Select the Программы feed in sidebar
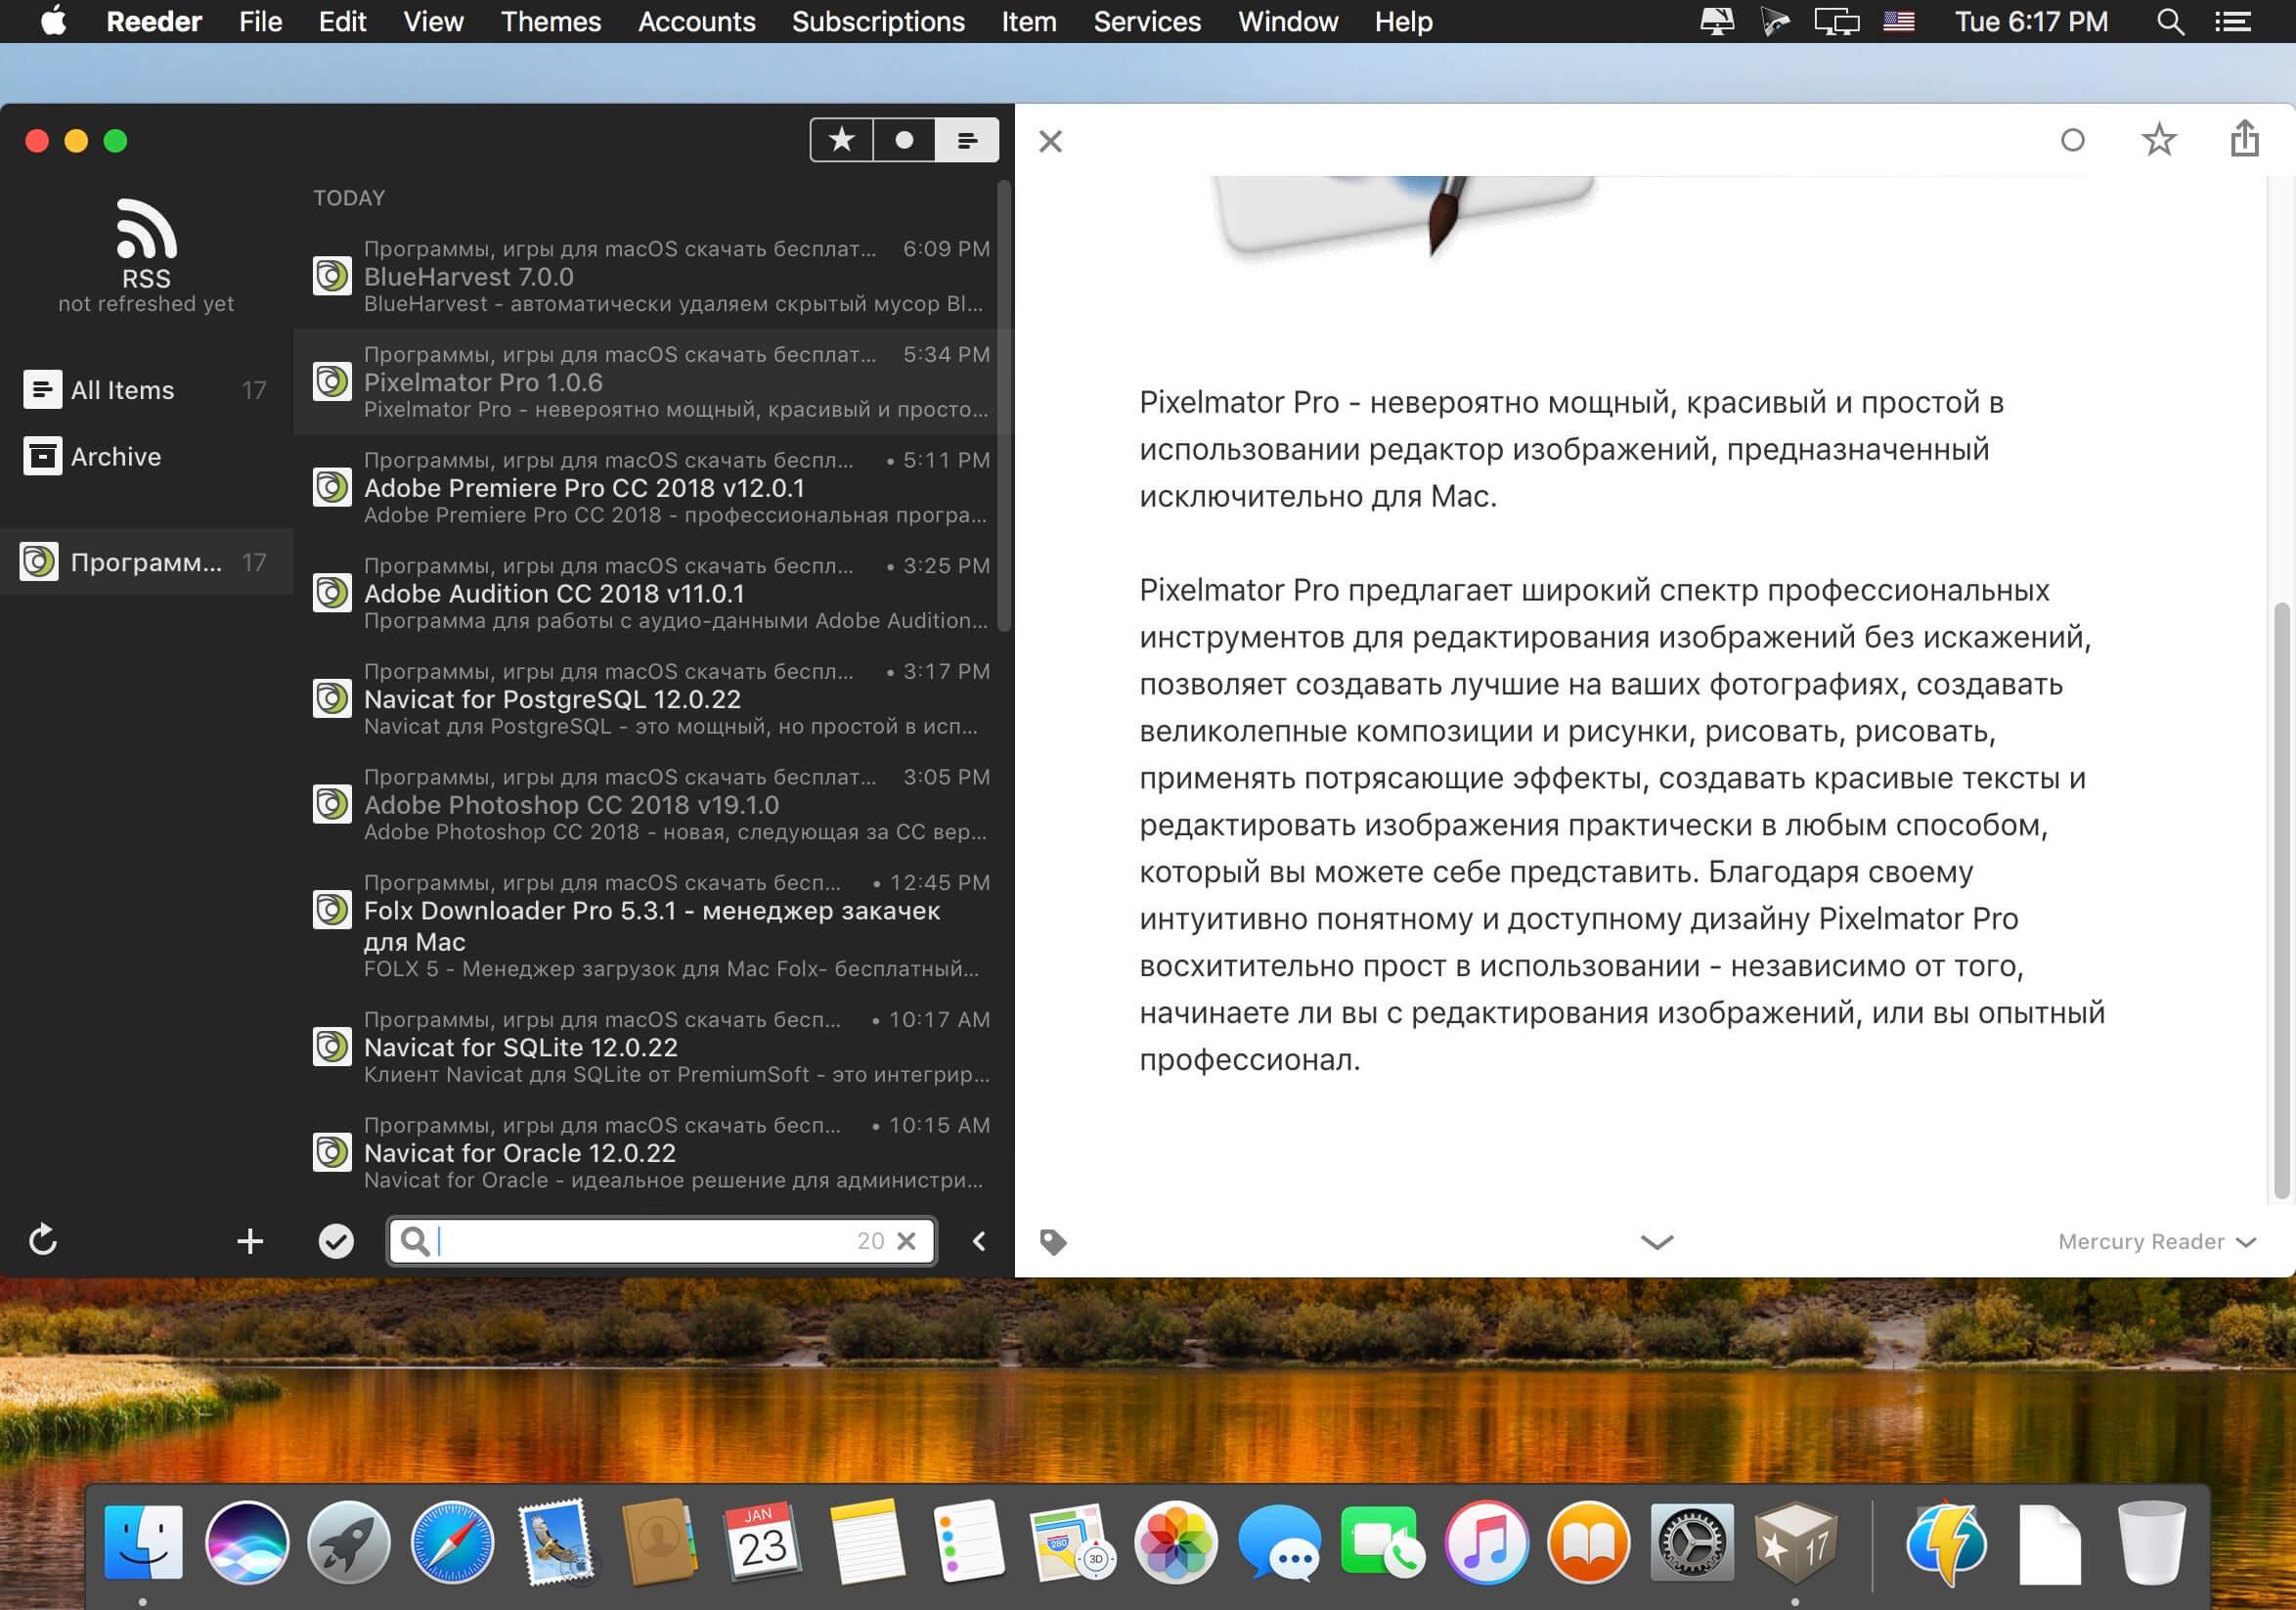The image size is (2296, 1610). click(x=146, y=562)
